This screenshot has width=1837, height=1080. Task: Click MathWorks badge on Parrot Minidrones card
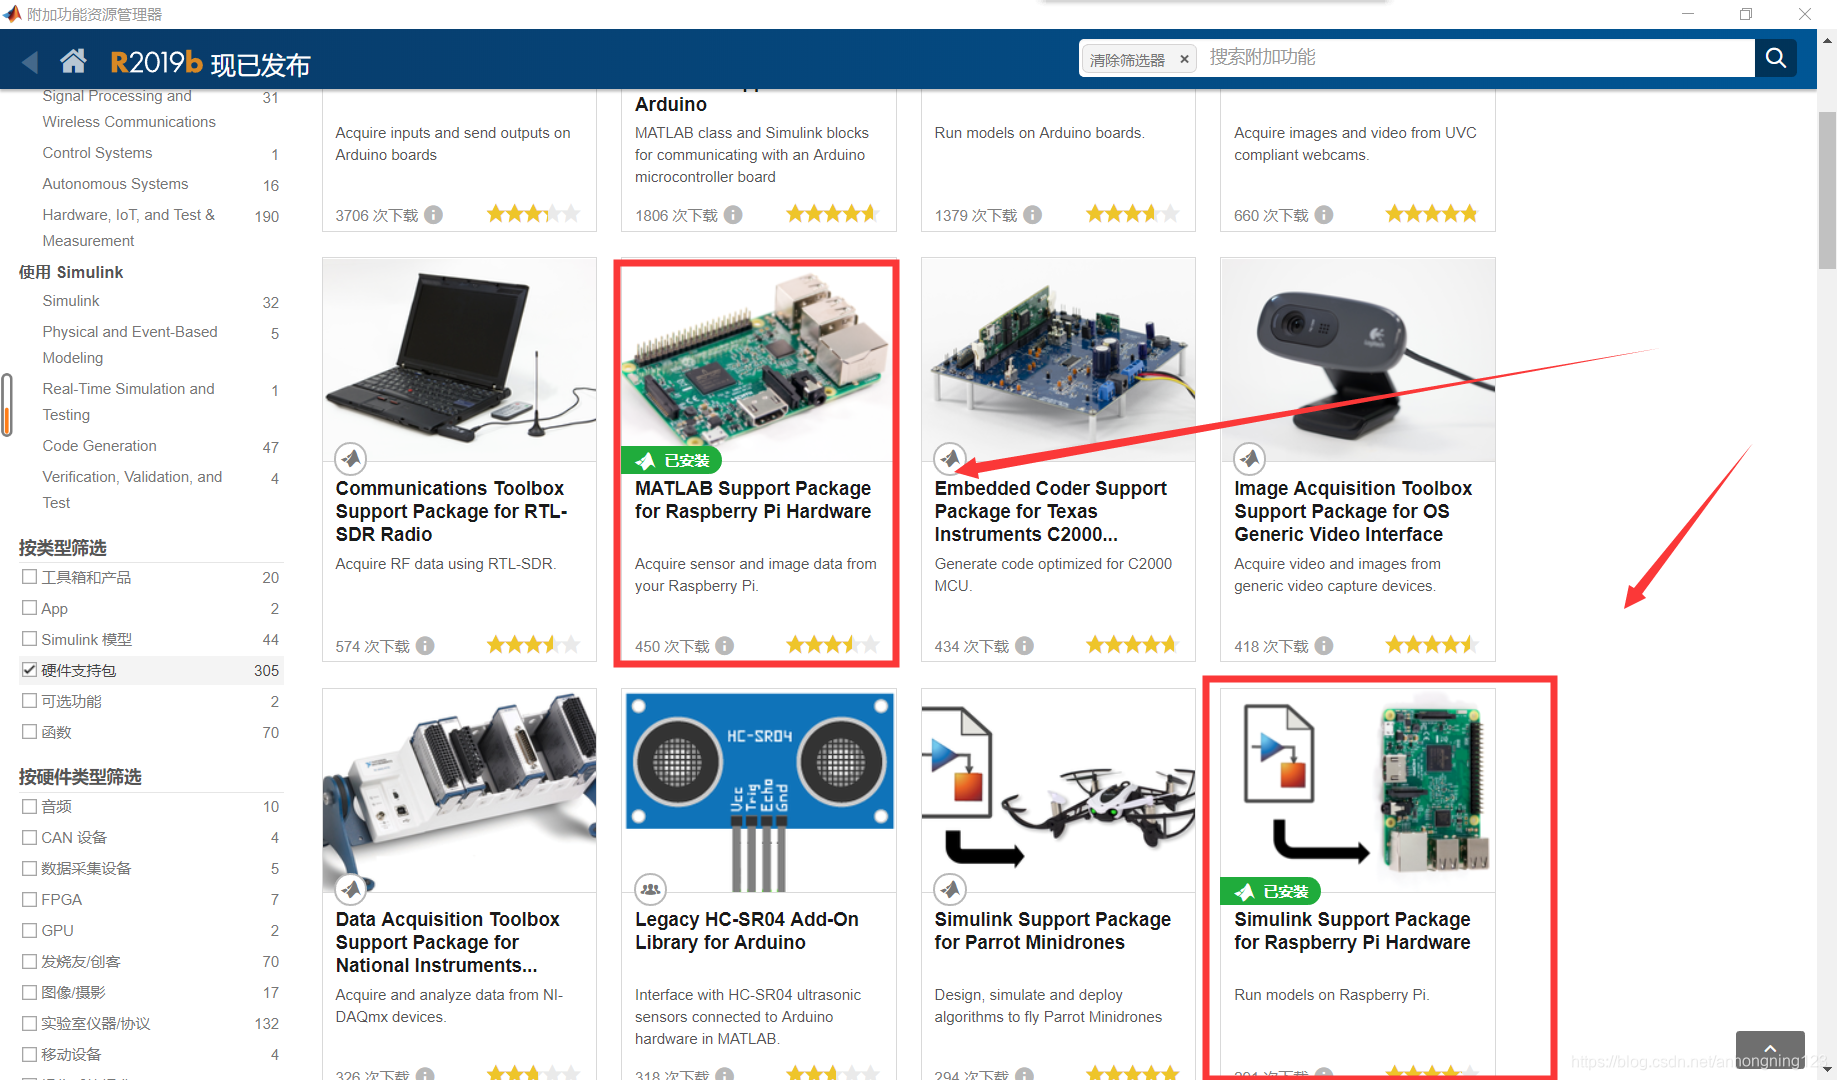click(949, 888)
